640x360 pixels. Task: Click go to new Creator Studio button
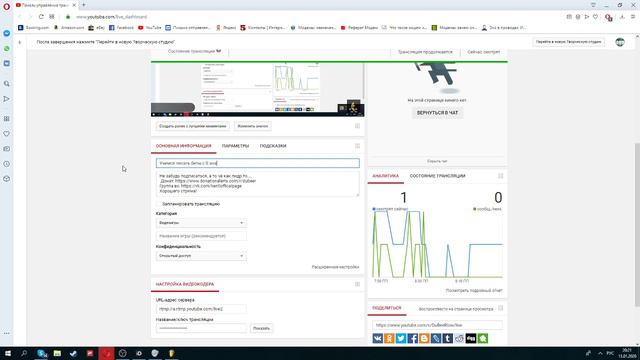(x=568, y=42)
